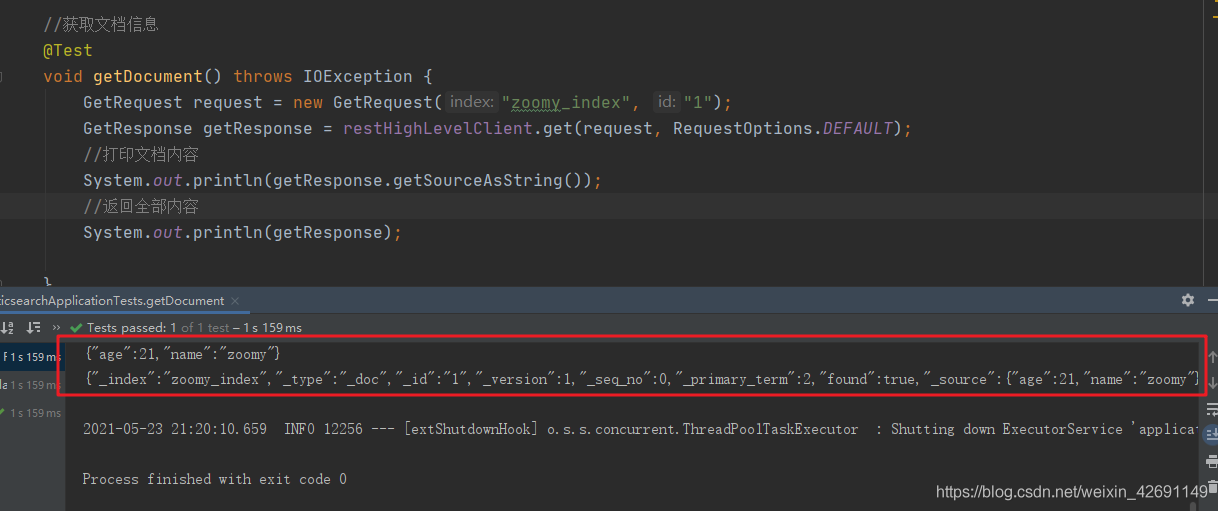Click the Tests passed: 1 of 1 test status
This screenshot has width=1218, height=511.
click(194, 327)
